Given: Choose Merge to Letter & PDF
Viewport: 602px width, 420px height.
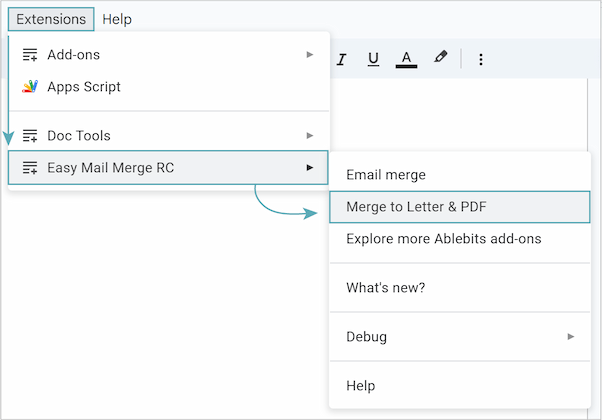Looking at the screenshot, I should coord(460,207).
